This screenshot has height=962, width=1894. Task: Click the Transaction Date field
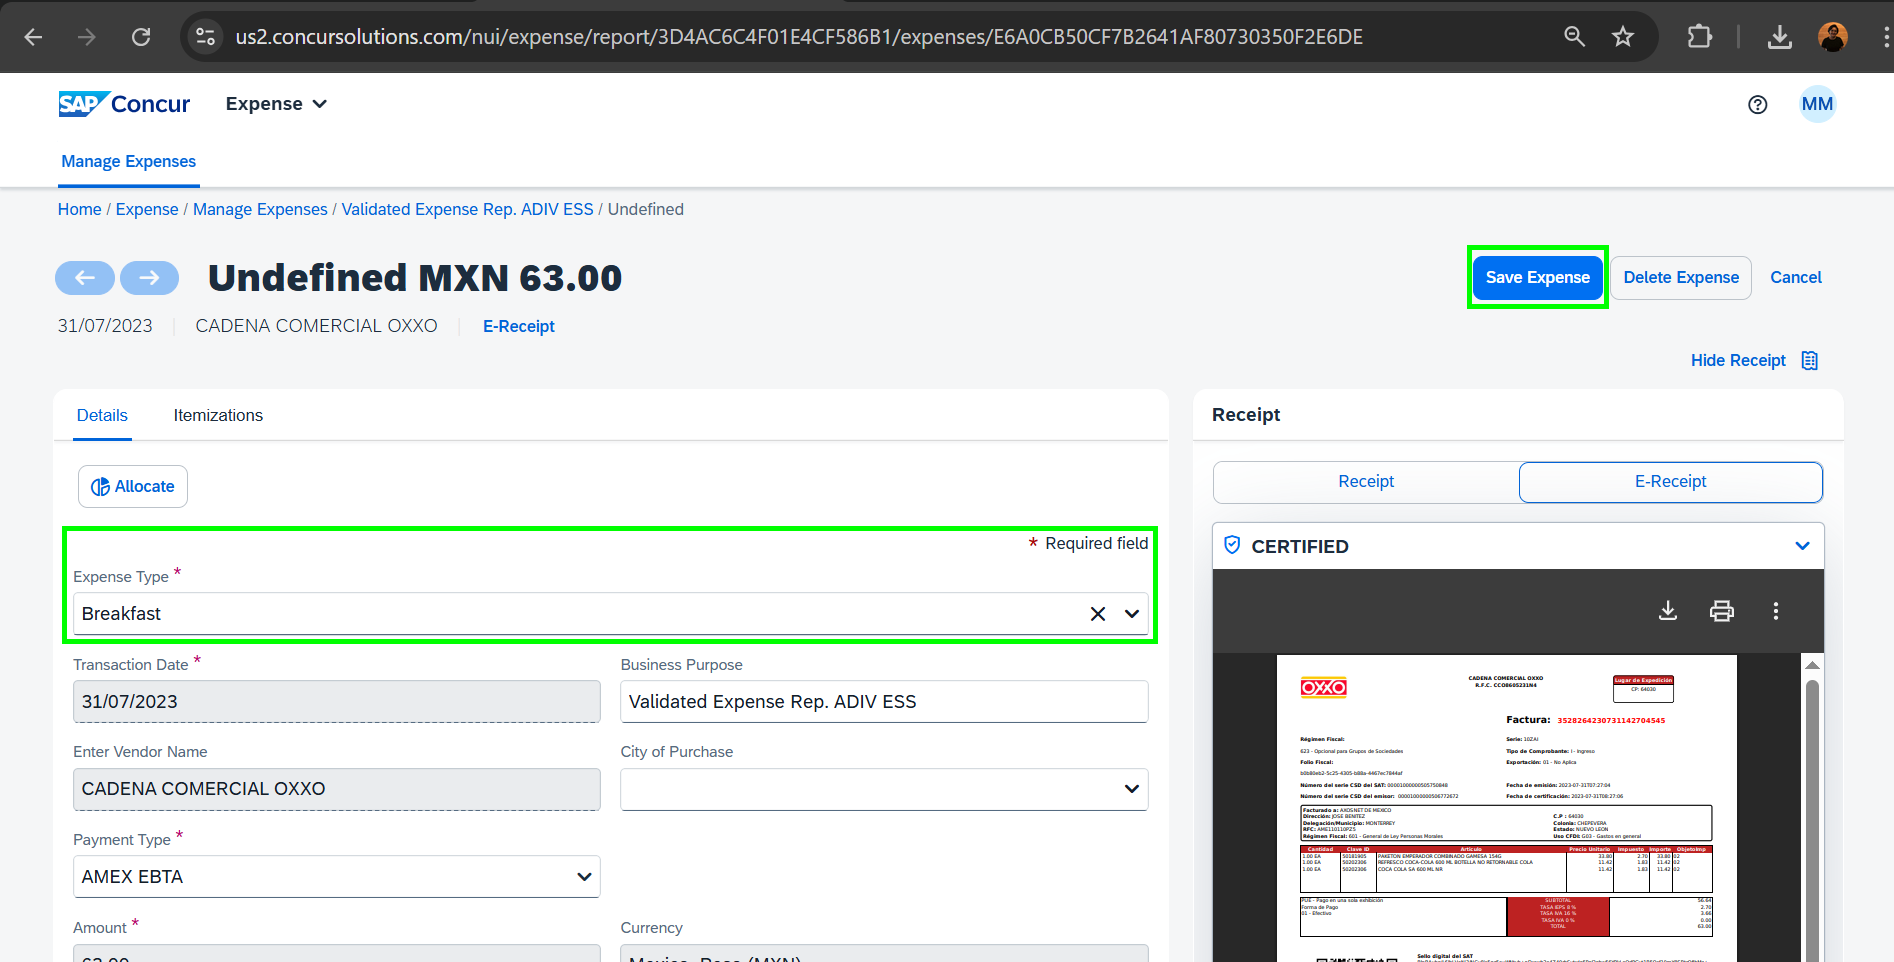point(336,702)
